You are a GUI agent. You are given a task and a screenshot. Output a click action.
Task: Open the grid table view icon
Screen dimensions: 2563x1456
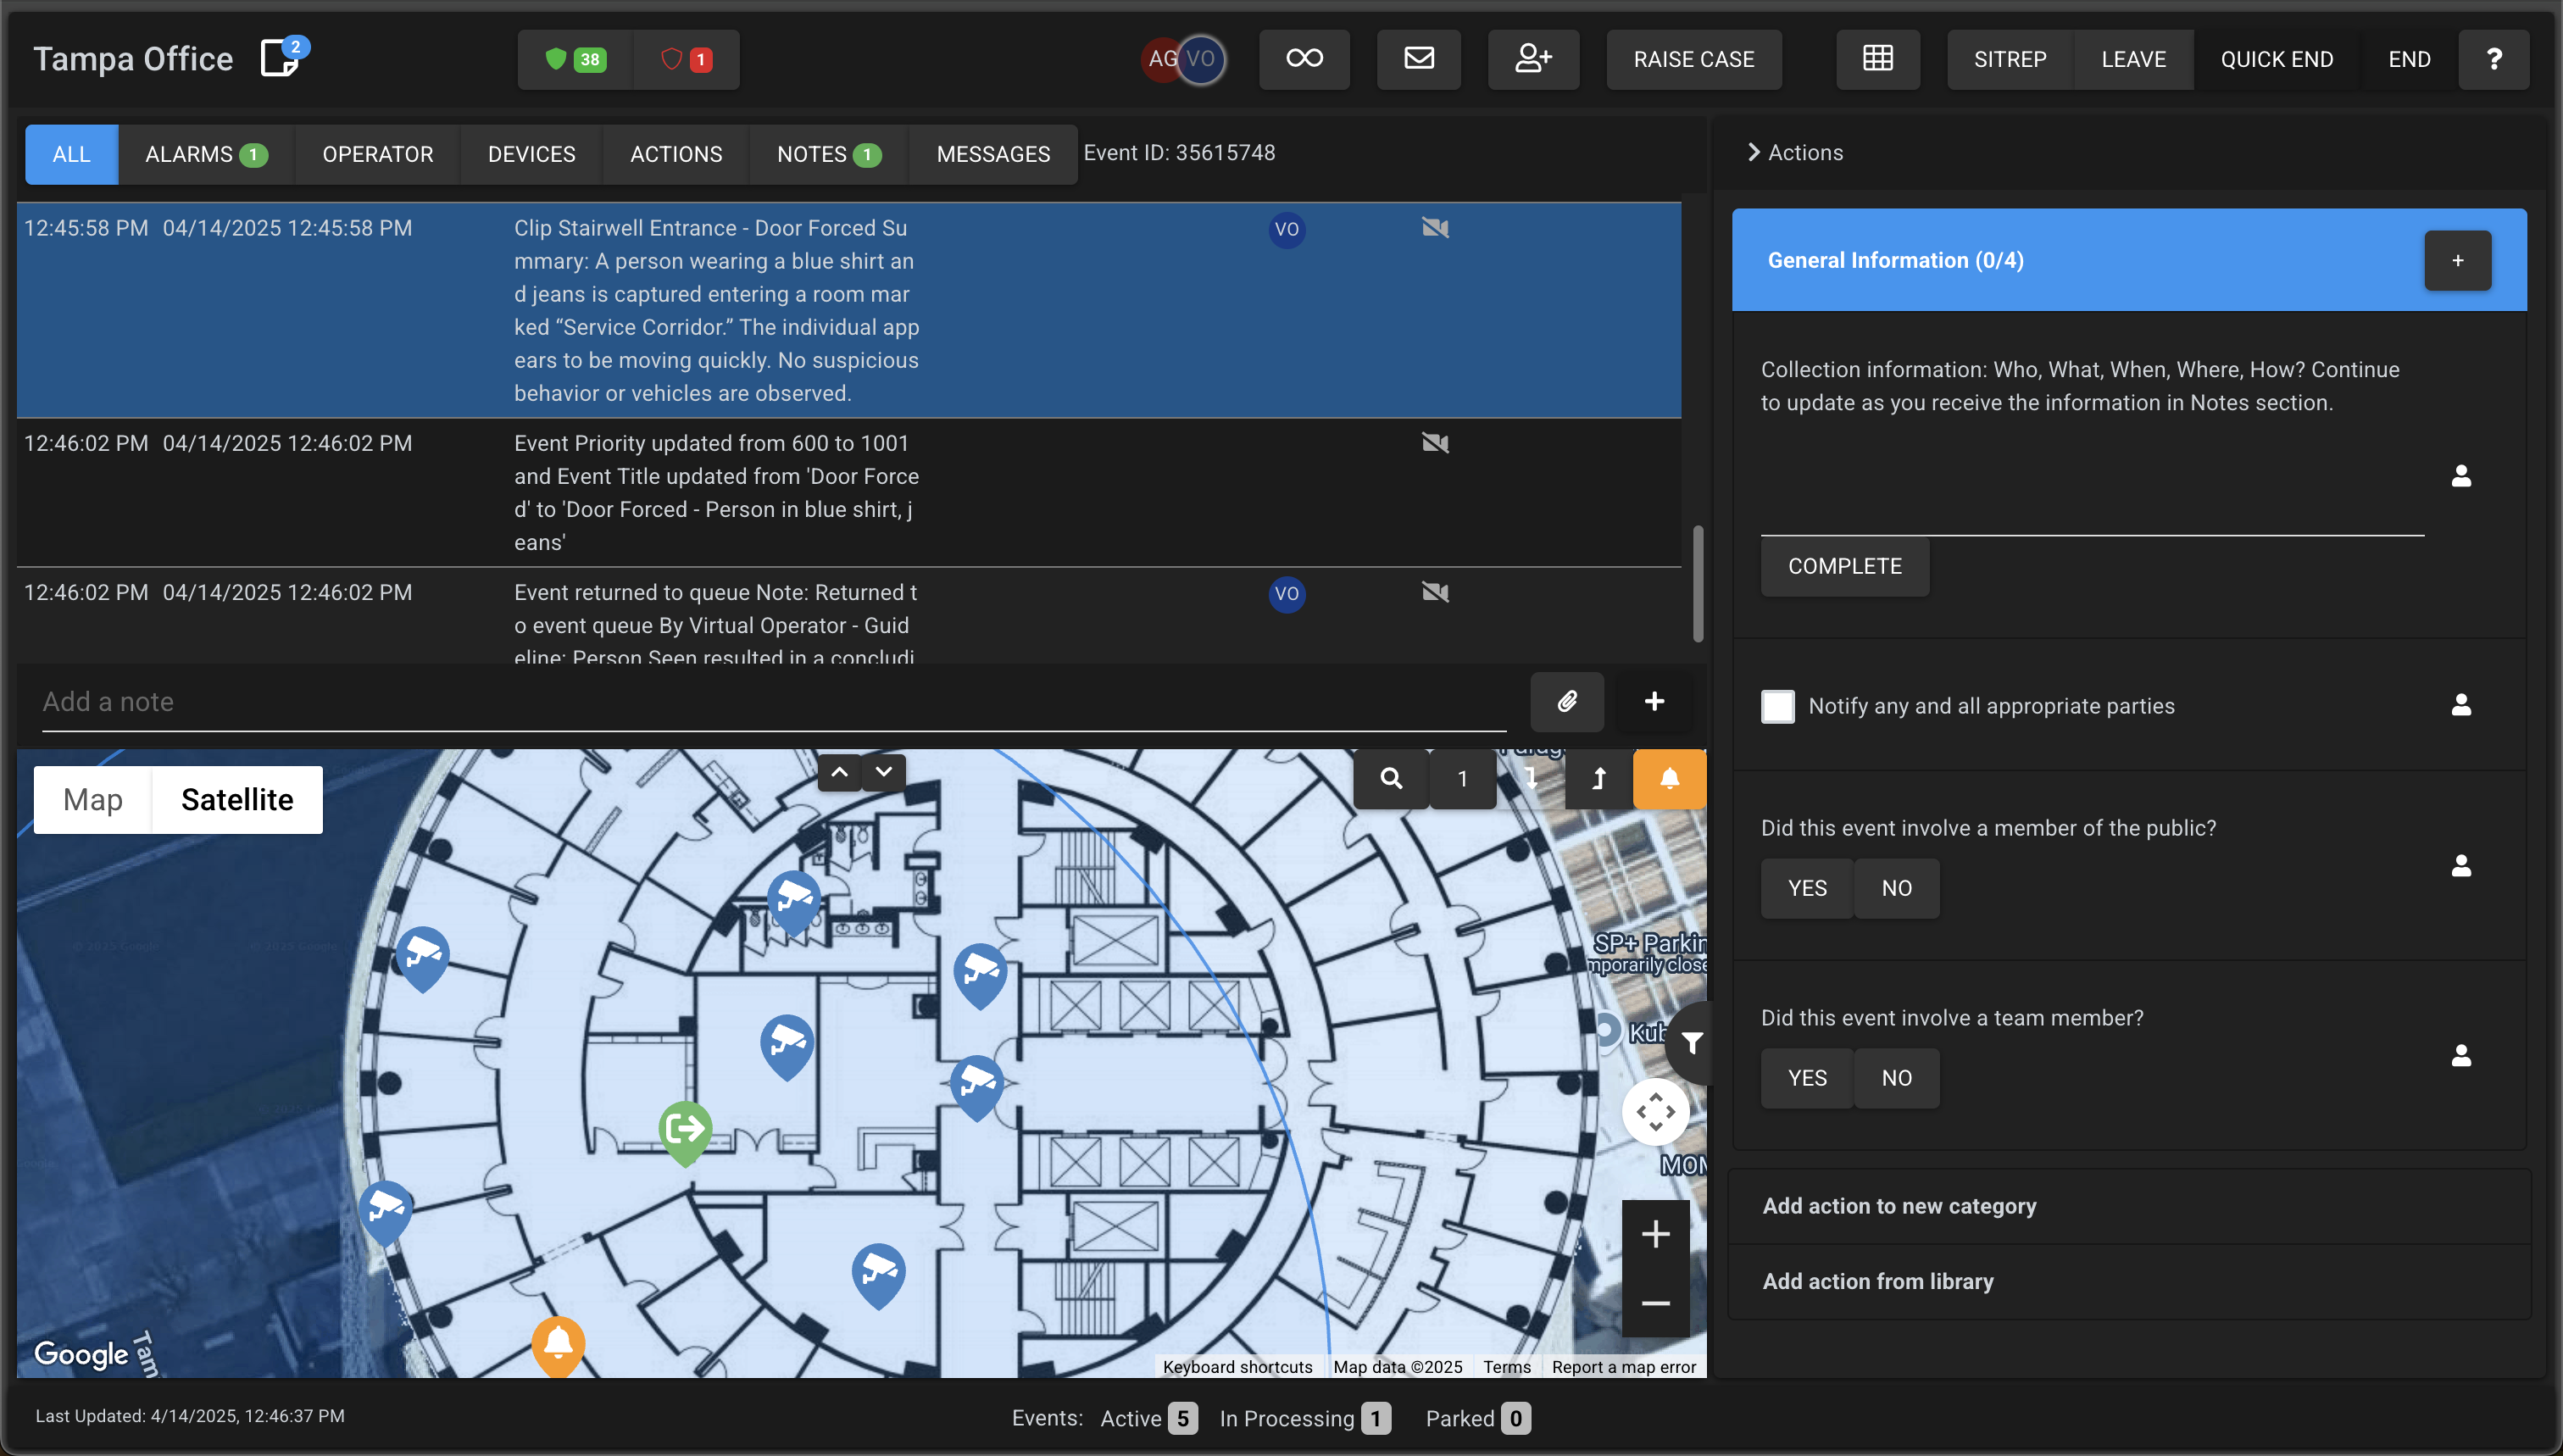pyautogui.click(x=1877, y=59)
